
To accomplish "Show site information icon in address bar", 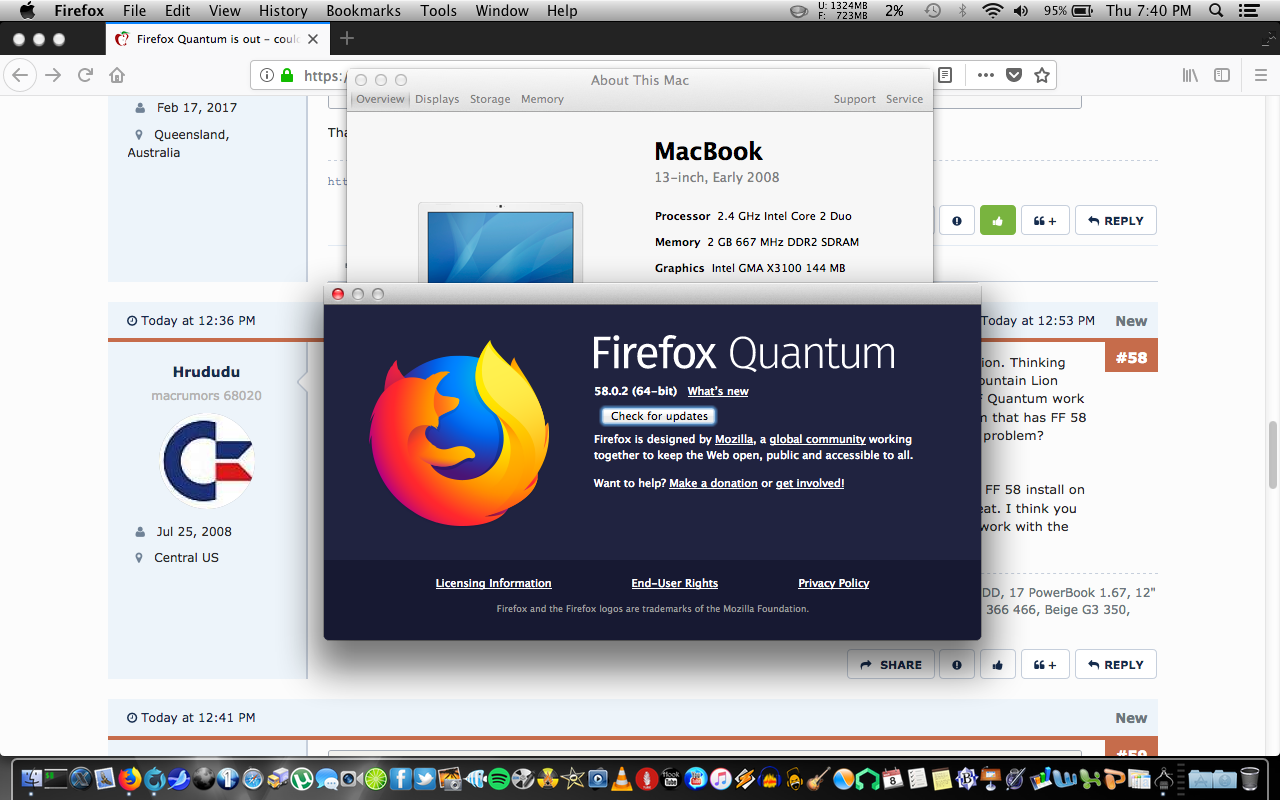I will pyautogui.click(x=267, y=75).
